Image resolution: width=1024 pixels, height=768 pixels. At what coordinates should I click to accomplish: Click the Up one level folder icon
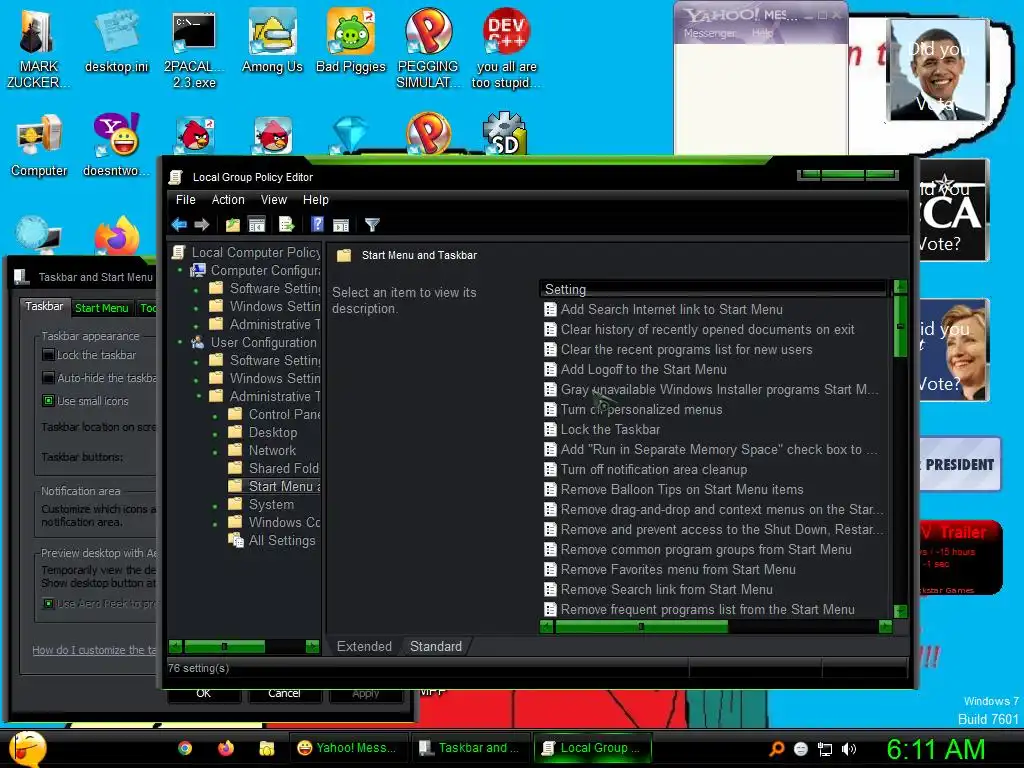[232, 225]
